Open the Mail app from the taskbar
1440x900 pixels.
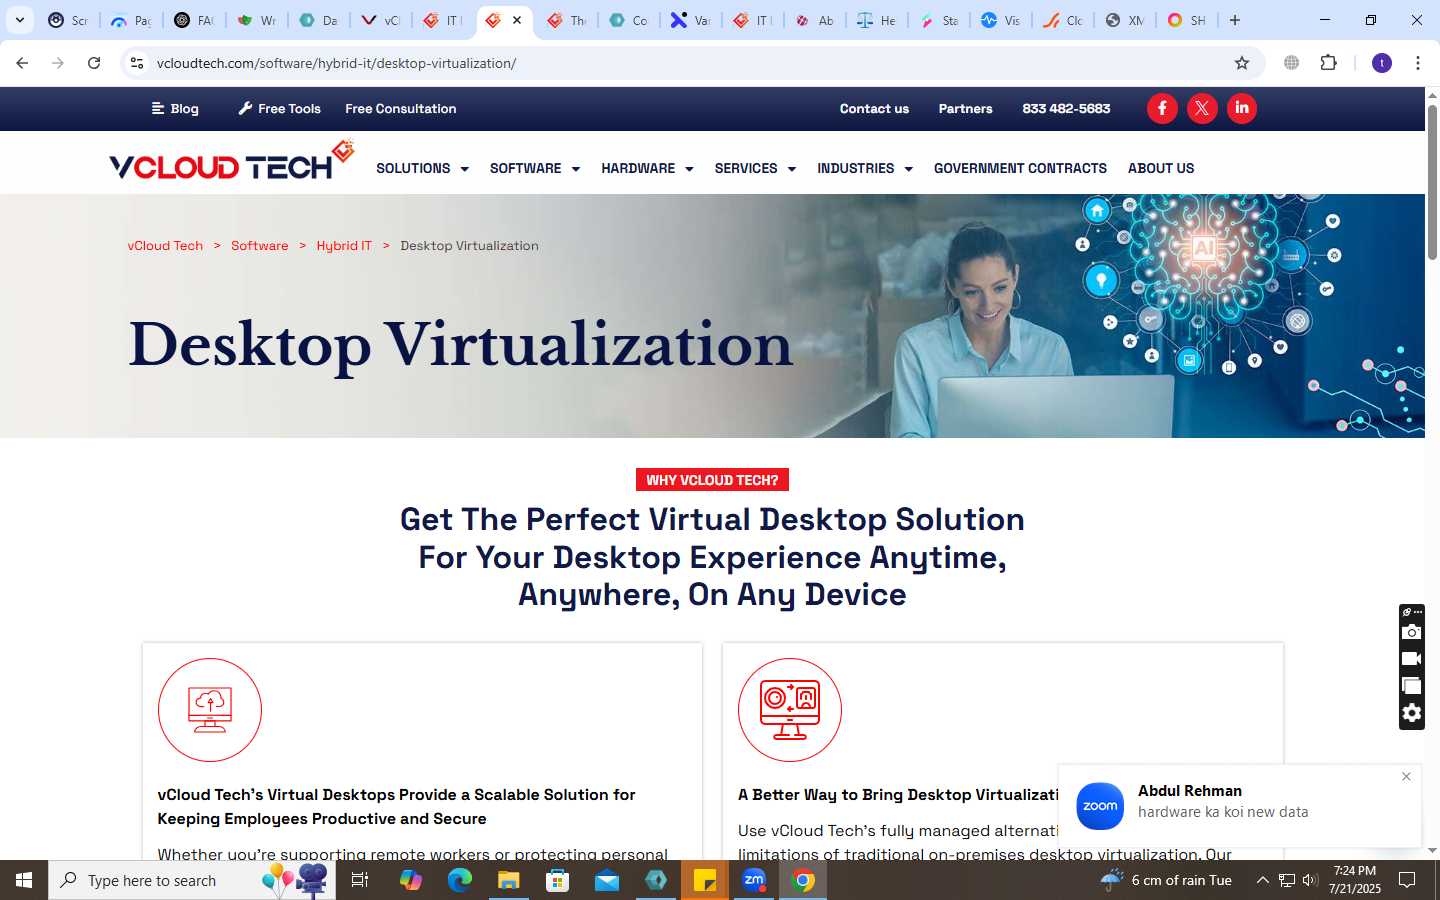pos(606,880)
